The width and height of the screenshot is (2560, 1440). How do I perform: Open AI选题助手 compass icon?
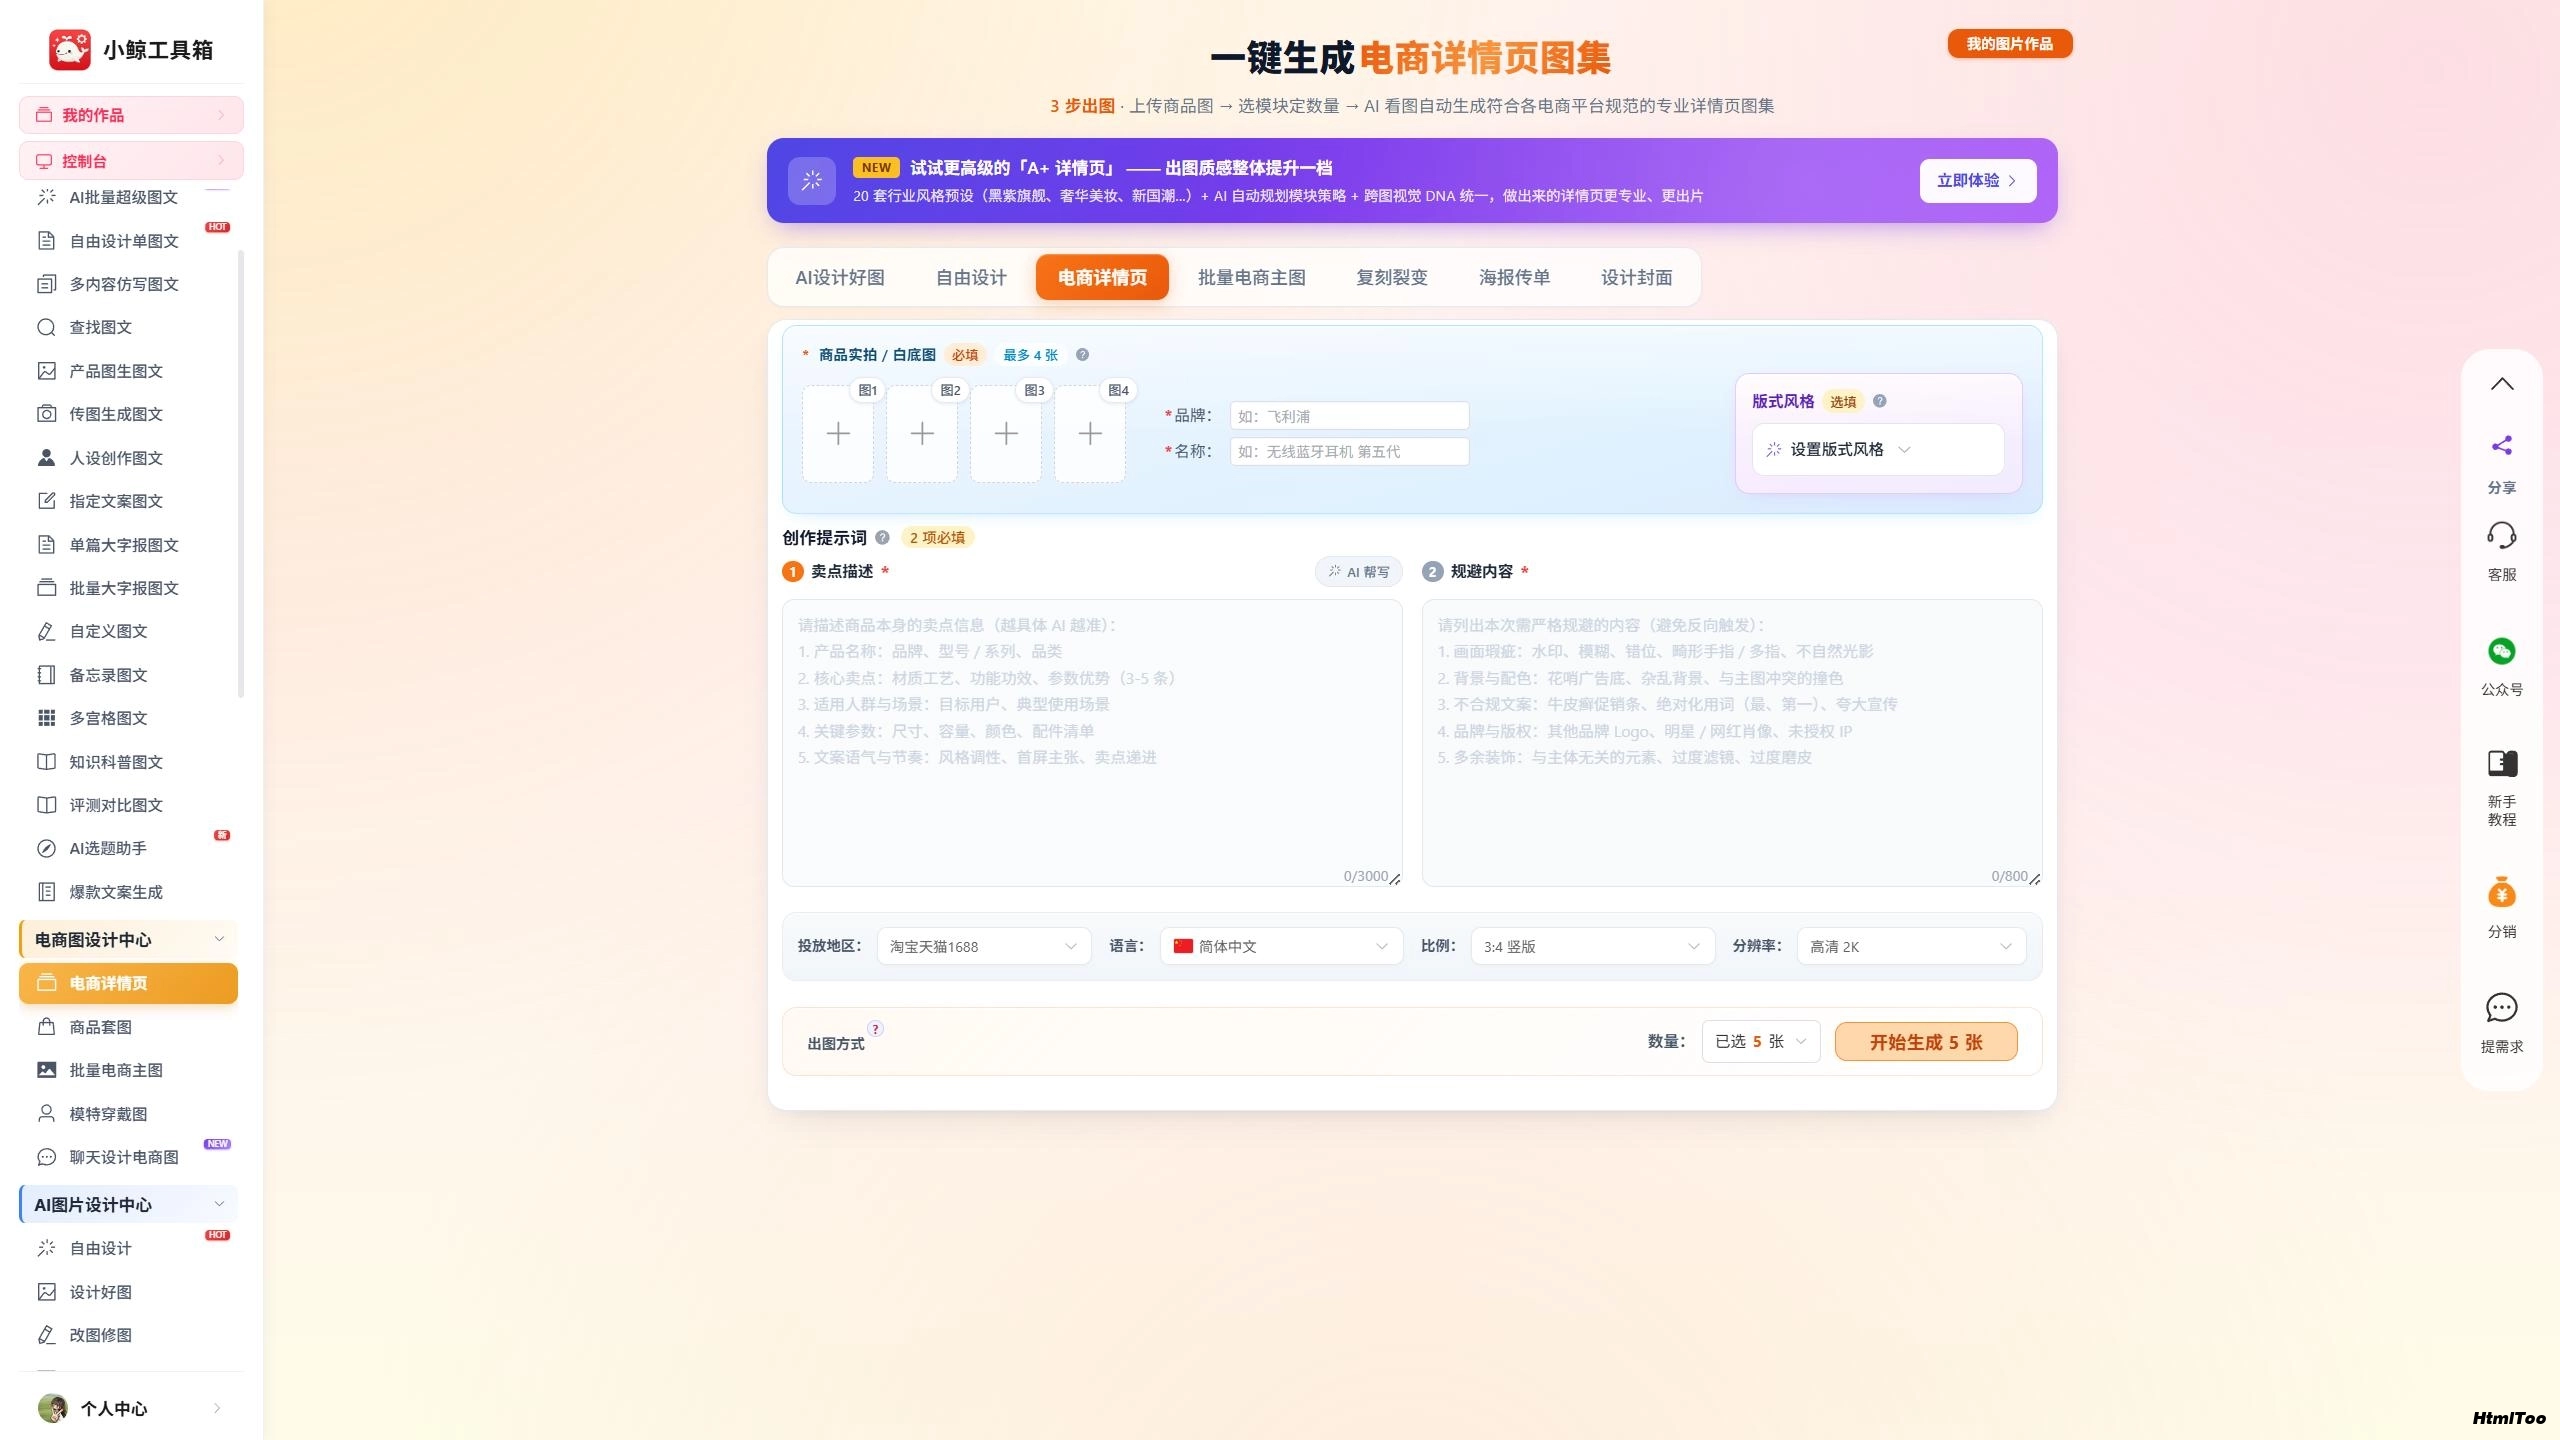pos(46,848)
